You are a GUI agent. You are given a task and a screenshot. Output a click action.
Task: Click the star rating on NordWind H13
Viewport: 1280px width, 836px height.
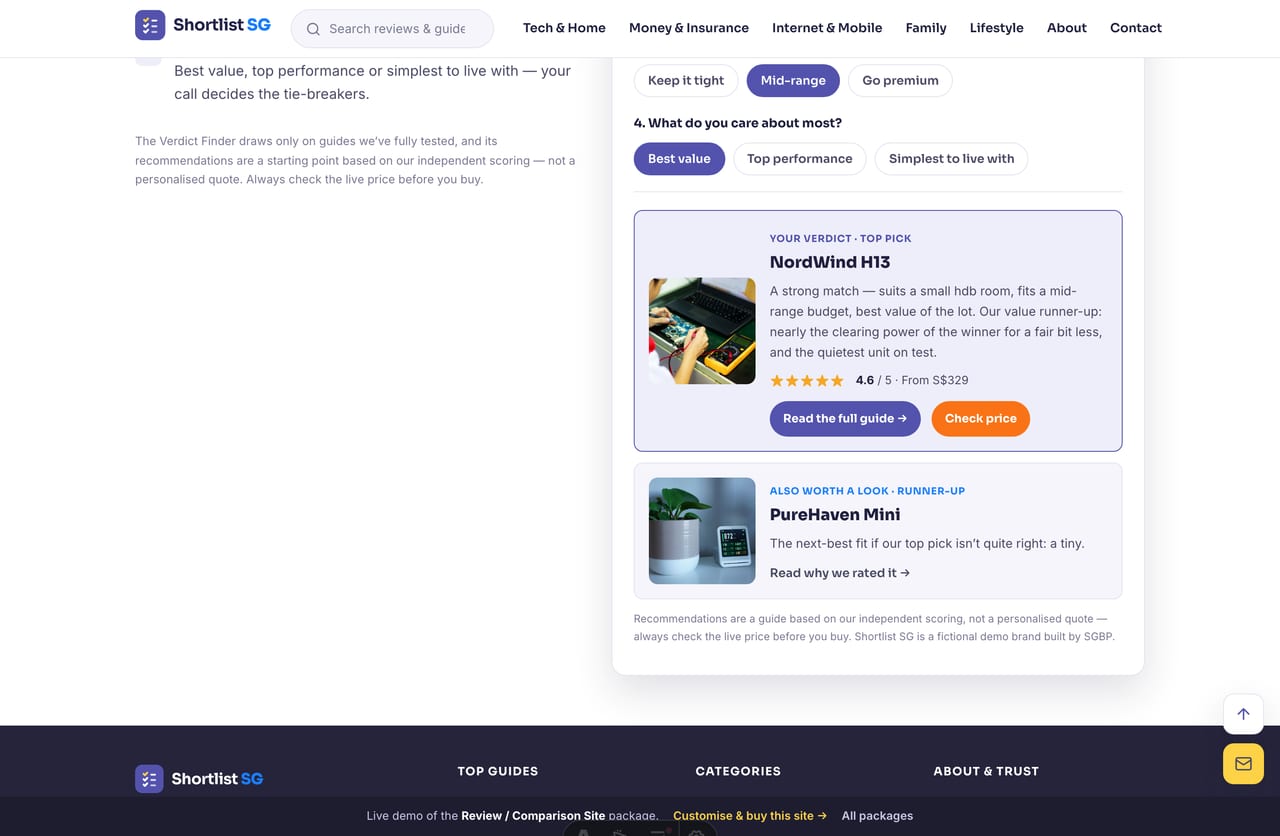pos(807,380)
